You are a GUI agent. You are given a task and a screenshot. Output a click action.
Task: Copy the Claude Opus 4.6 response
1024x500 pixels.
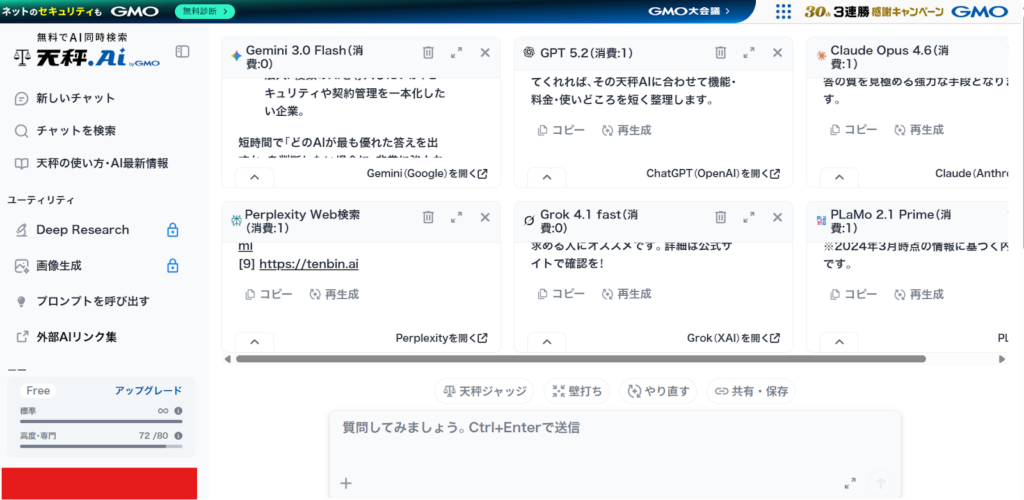(854, 129)
